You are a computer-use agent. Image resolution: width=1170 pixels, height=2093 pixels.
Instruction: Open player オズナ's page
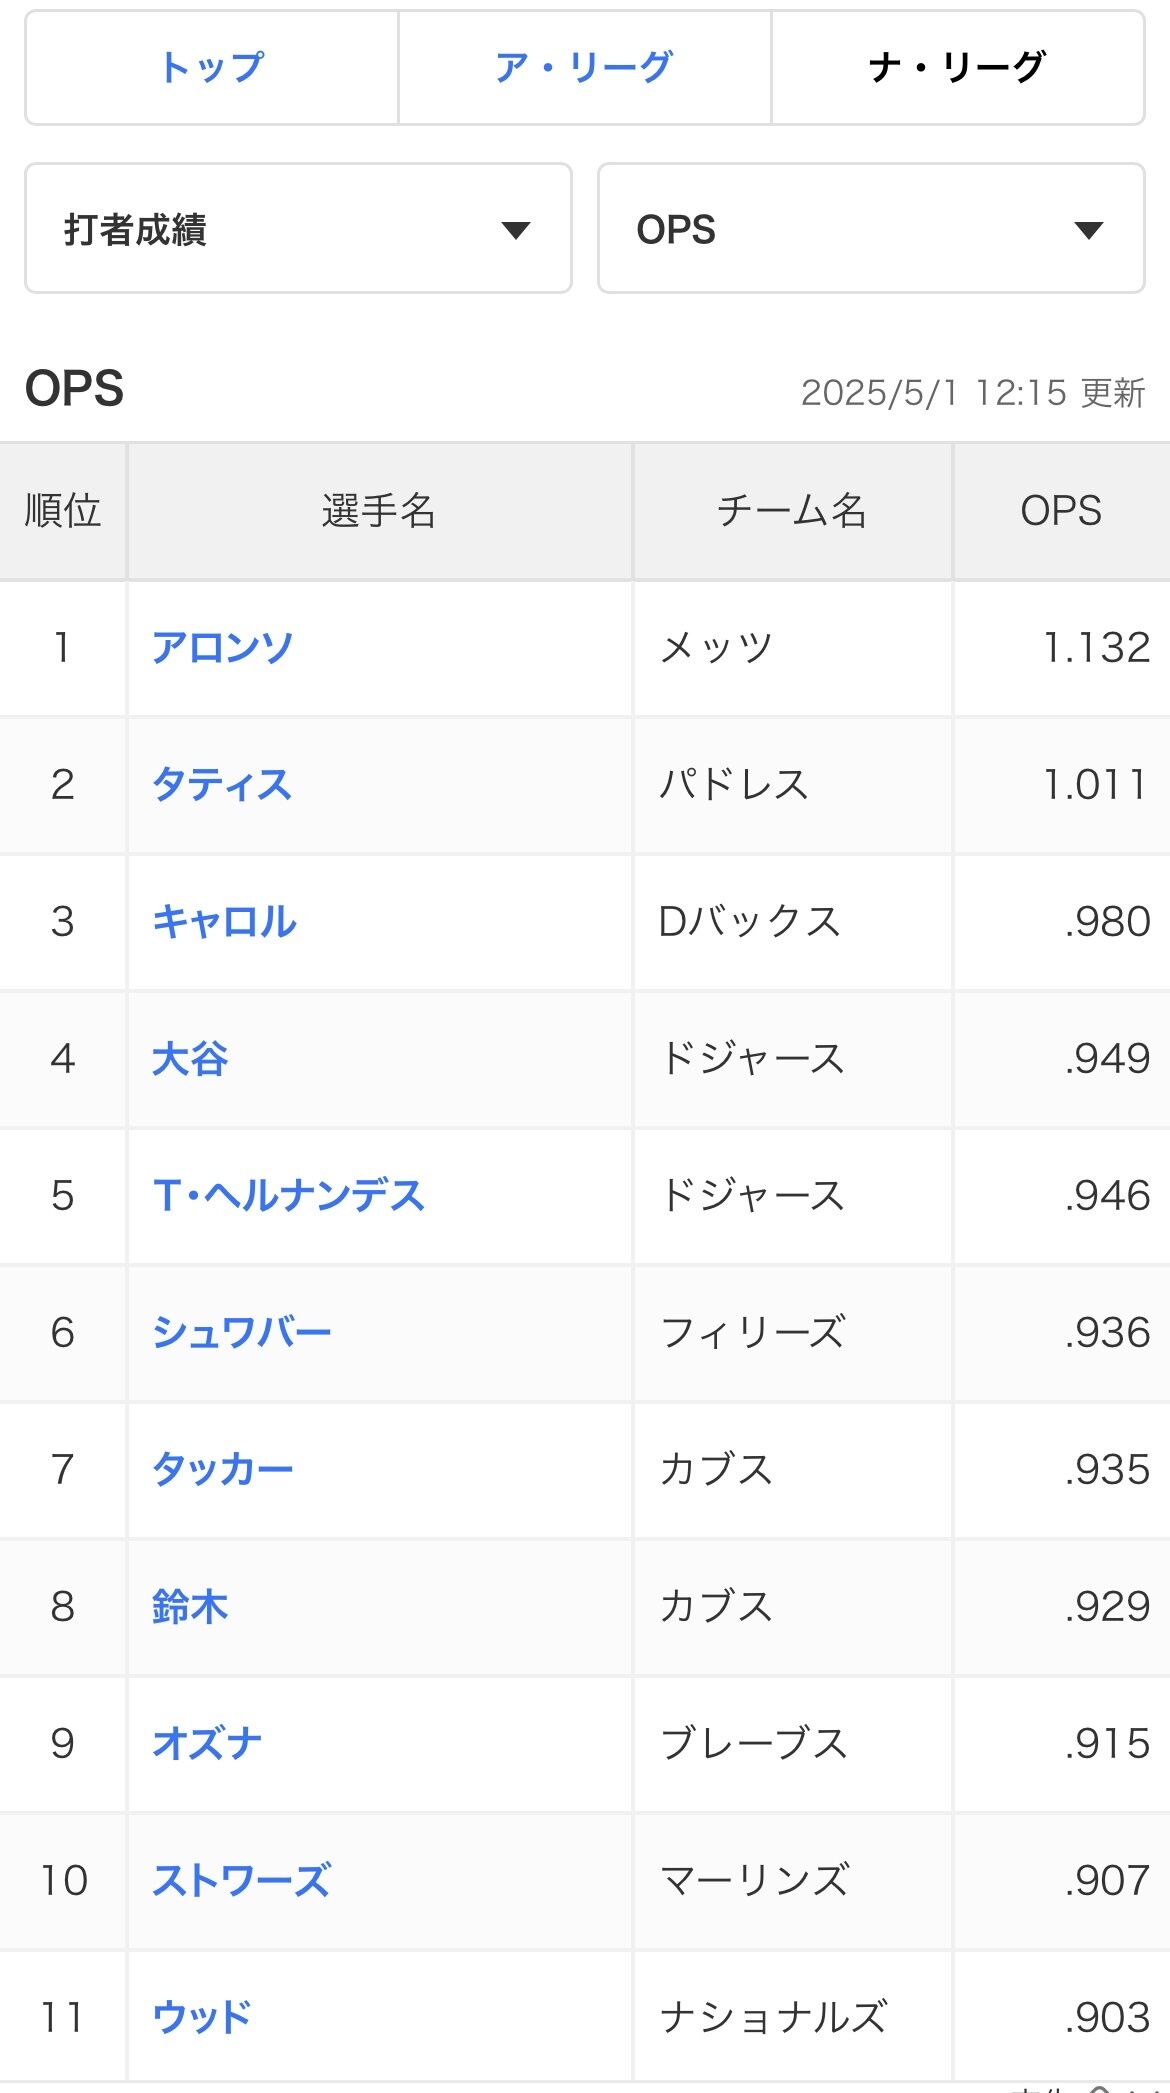point(207,1744)
